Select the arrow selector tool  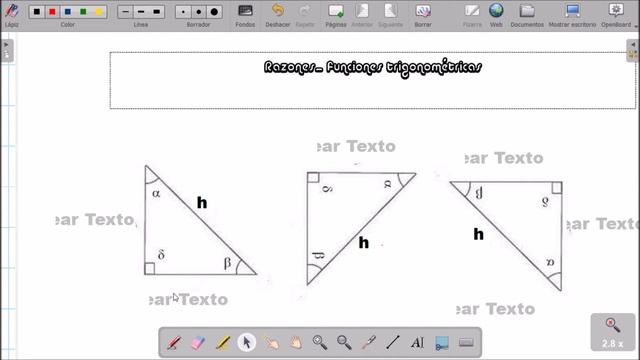pyautogui.click(x=247, y=342)
